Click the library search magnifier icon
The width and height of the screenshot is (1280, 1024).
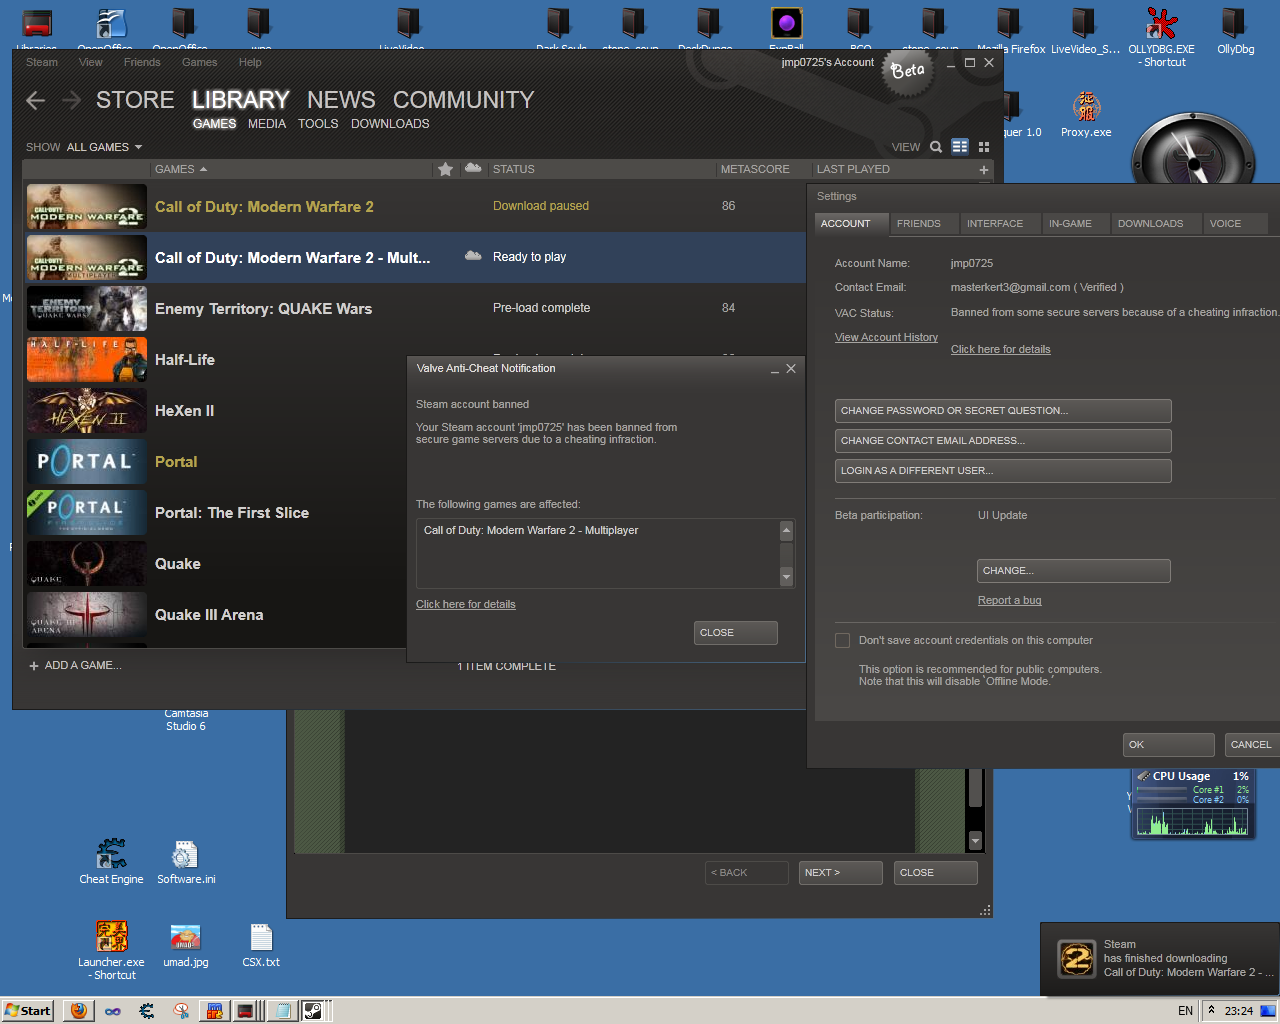(x=936, y=147)
